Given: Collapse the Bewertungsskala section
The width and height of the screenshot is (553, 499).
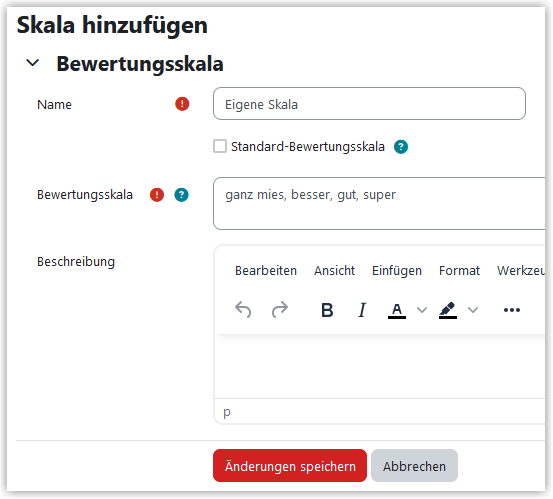Looking at the screenshot, I should [33, 63].
